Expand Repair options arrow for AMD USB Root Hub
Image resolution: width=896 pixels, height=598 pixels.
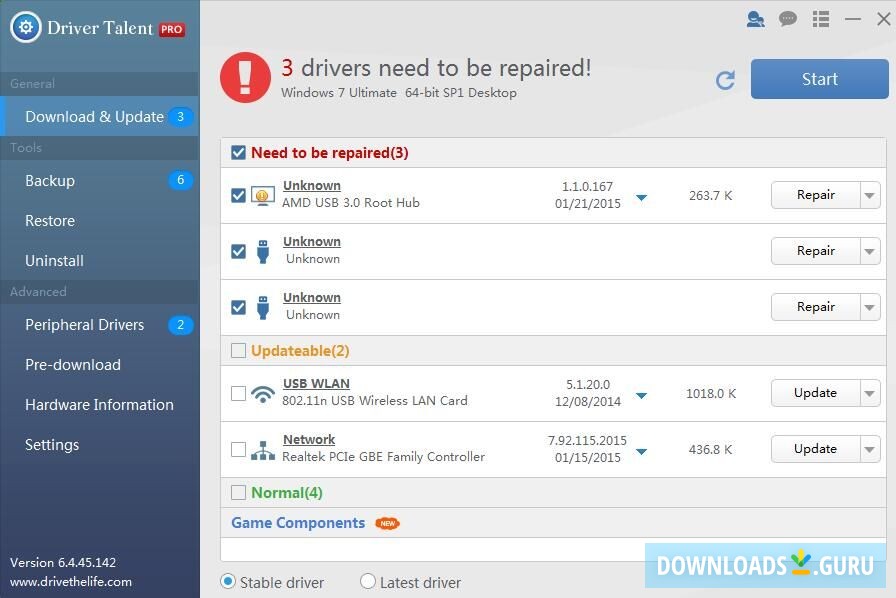pyautogui.click(x=870, y=196)
